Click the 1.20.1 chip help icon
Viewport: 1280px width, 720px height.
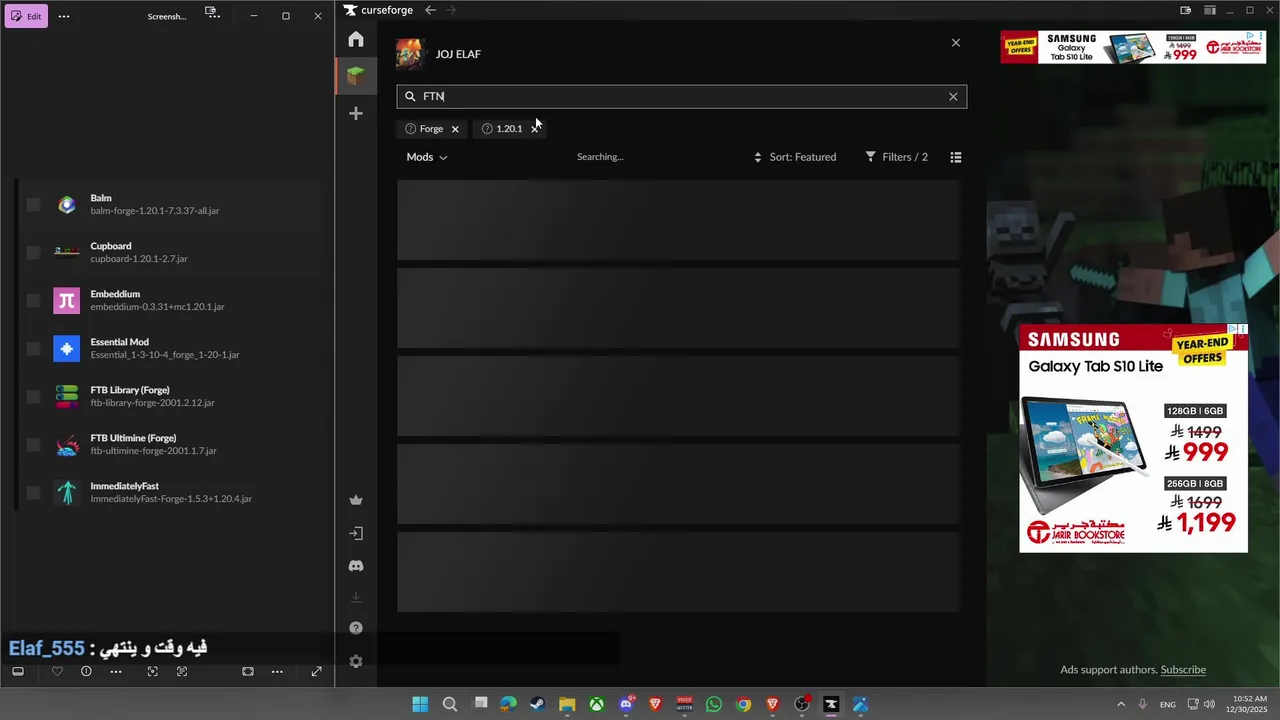pos(487,129)
